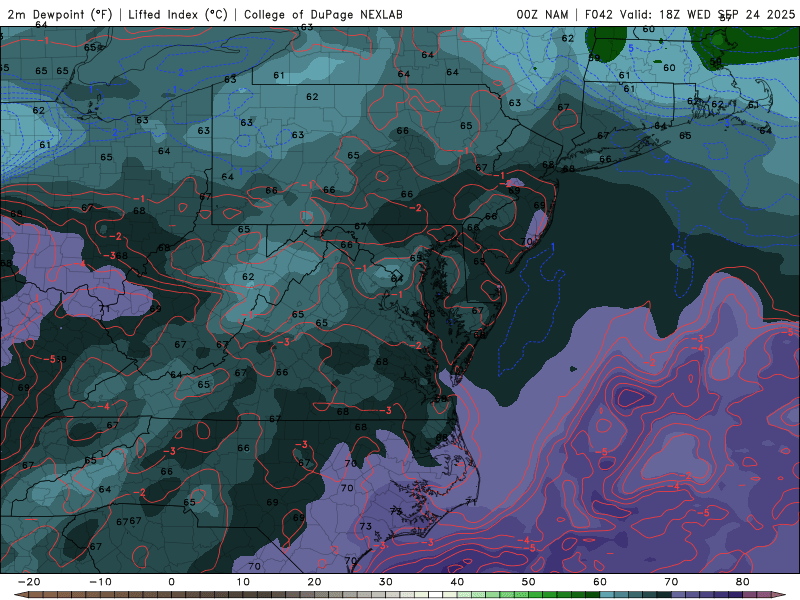Viewport: 800px width, 600px height.
Task: Click the '70' dewpoint value on New Jersey coast
Action: [x=528, y=241]
